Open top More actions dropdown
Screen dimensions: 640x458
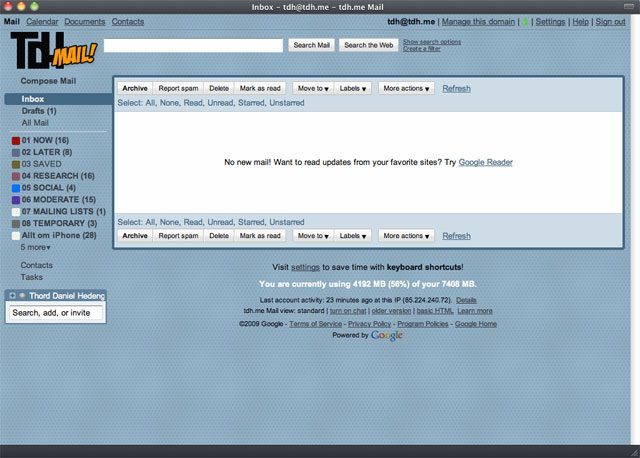[x=406, y=88]
